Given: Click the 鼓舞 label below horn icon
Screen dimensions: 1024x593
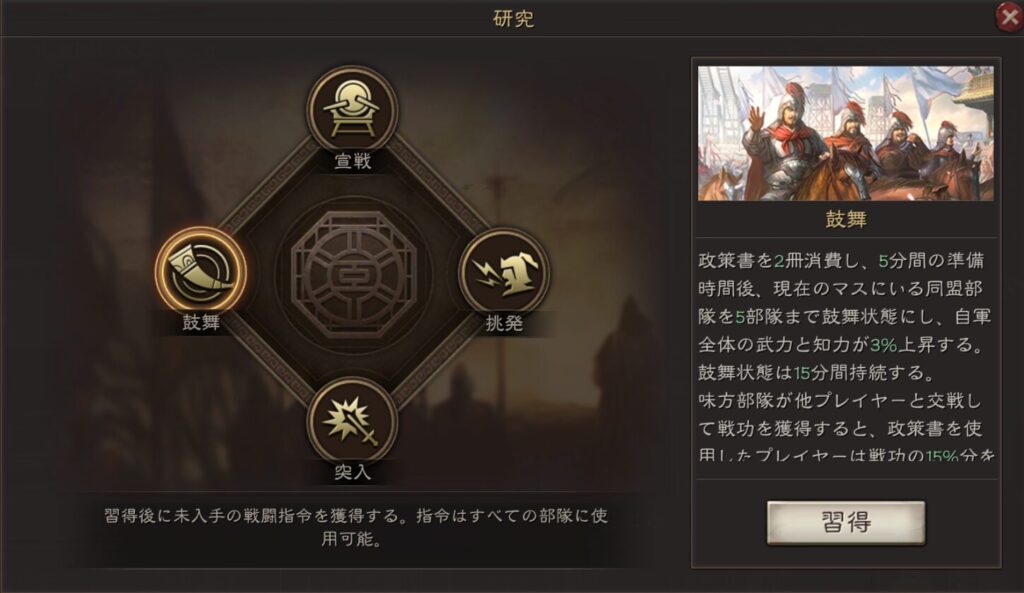Looking at the screenshot, I should tap(201, 322).
